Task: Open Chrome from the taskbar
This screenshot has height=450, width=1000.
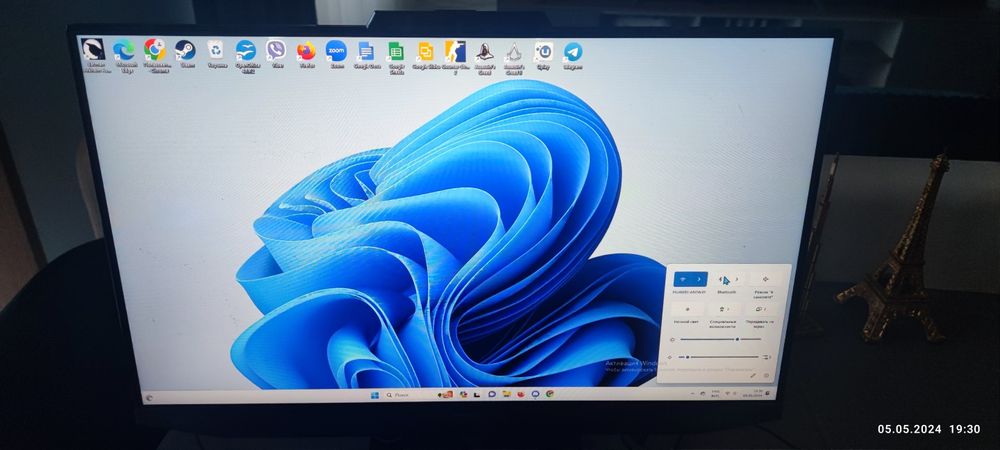Action: pos(549,394)
